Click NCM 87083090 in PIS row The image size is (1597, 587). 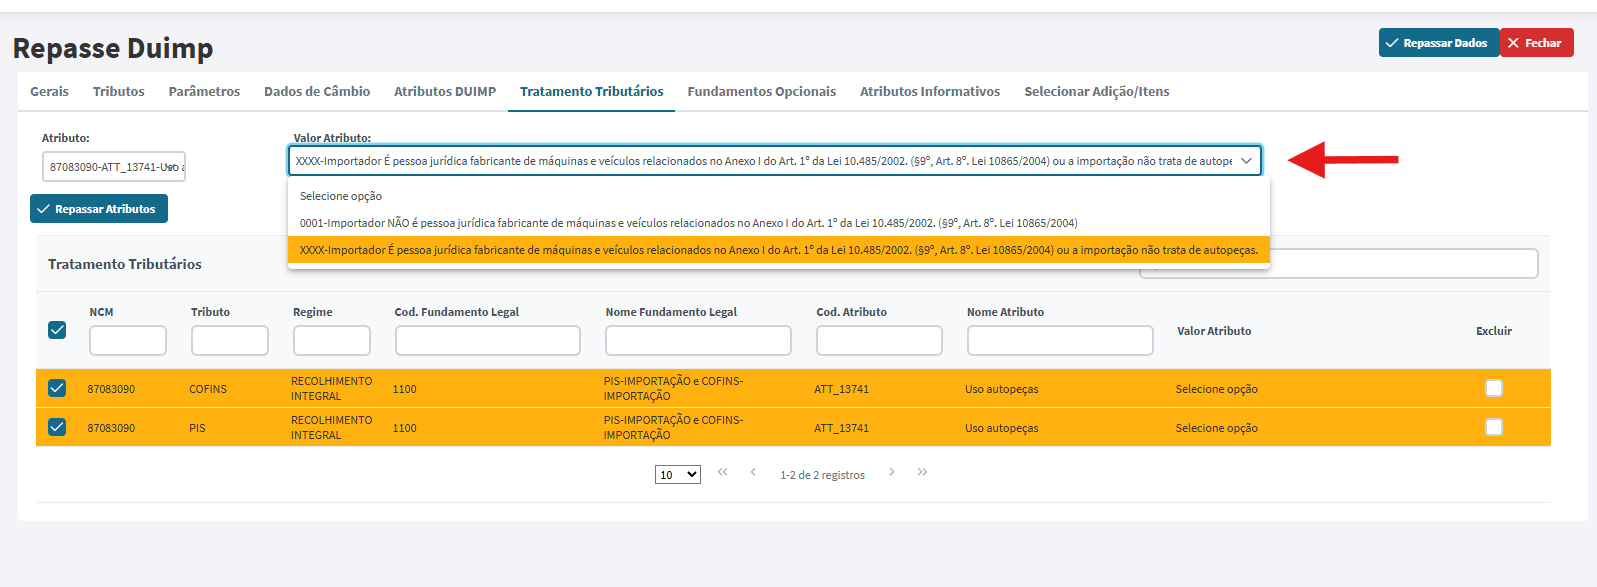(111, 428)
